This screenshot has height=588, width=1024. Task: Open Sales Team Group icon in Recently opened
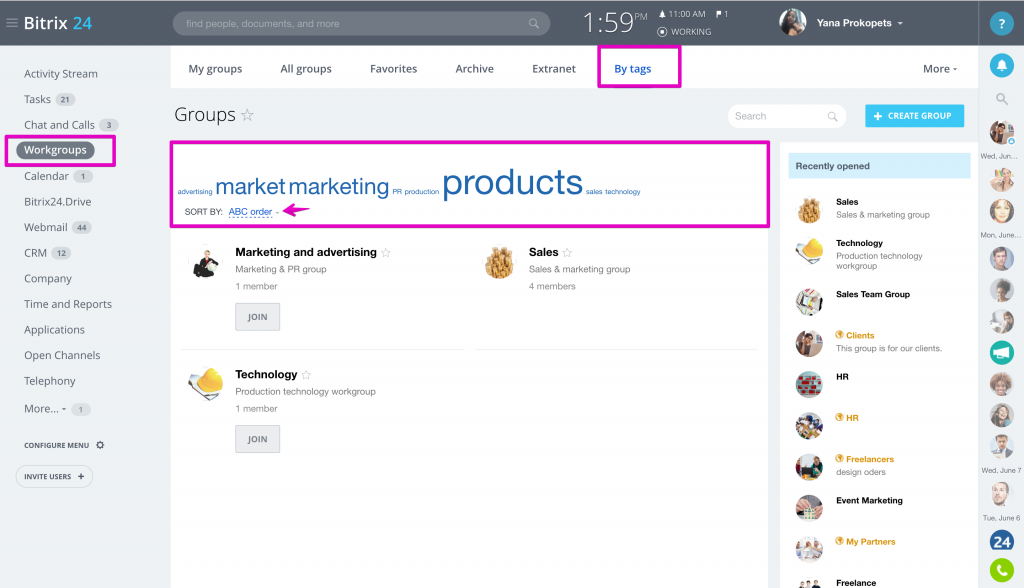(x=809, y=302)
